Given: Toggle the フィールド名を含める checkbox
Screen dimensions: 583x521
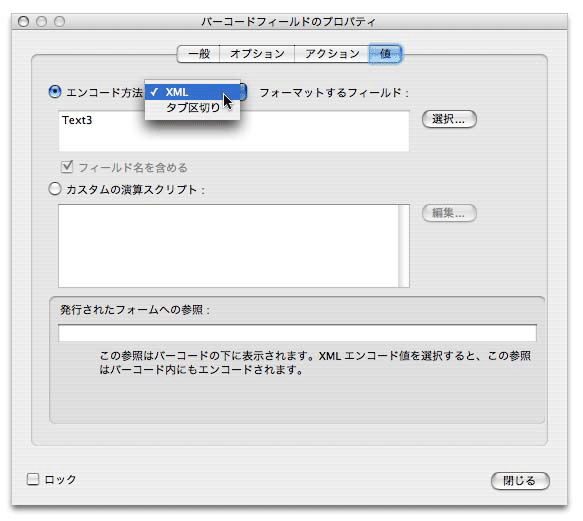Looking at the screenshot, I should coord(67,167).
